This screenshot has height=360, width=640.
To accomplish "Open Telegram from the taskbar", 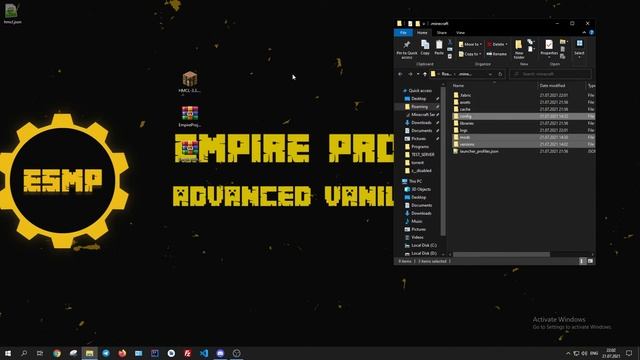I will 106,353.
